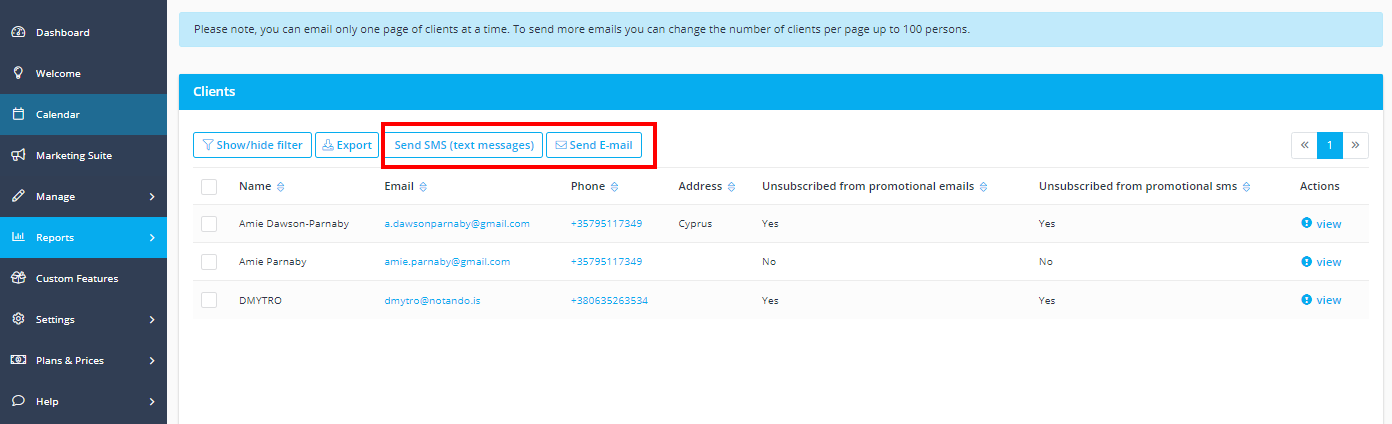Expand the Manage submenu arrow
The image size is (1392, 424).
tap(152, 197)
